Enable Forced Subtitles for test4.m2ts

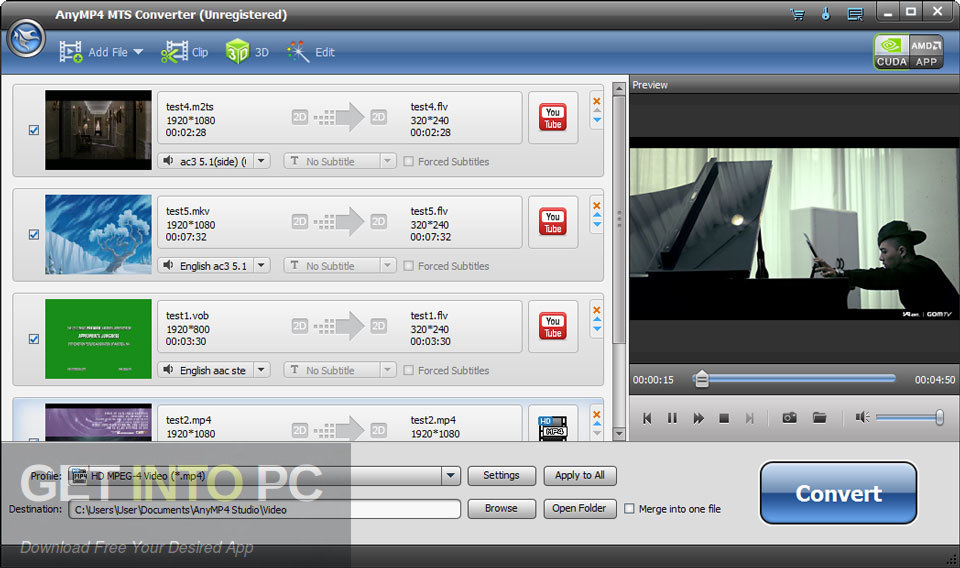pyautogui.click(x=408, y=162)
